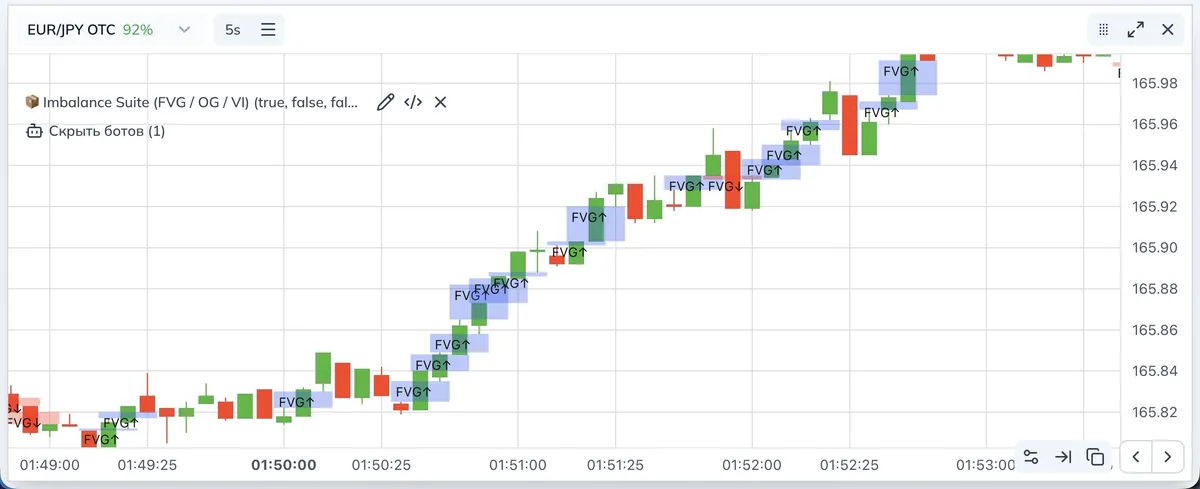Toggle Скрыть ботов (1) visibility
The image size is (1200, 489).
click(107, 131)
